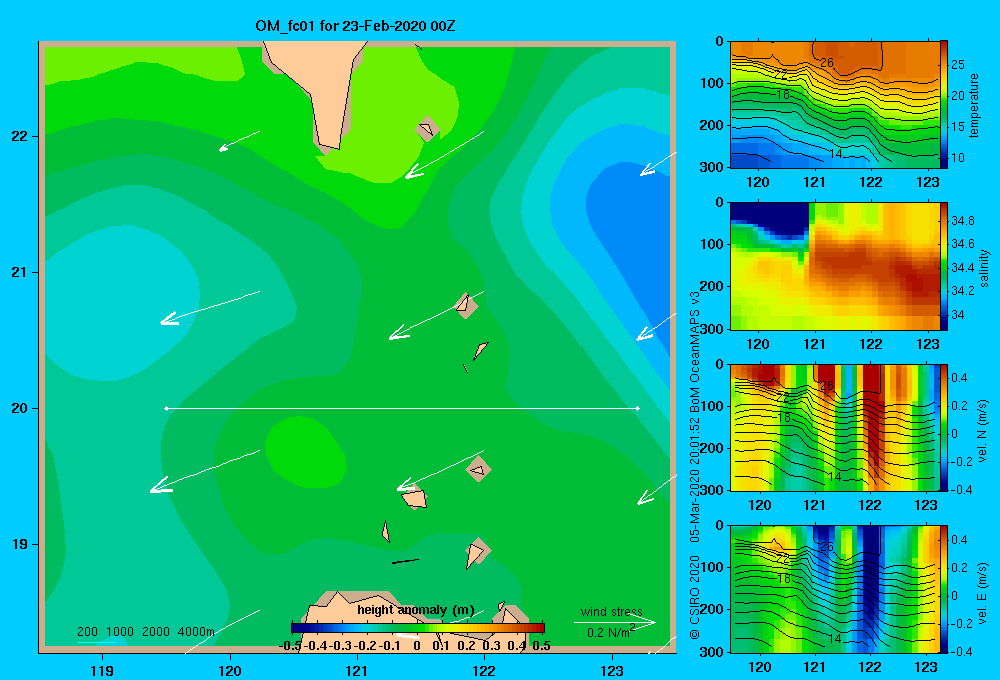Select the '0.2 N/m' wind stress scale value
Image resolution: width=1000 pixels, height=680 pixels.
[x=610, y=632]
